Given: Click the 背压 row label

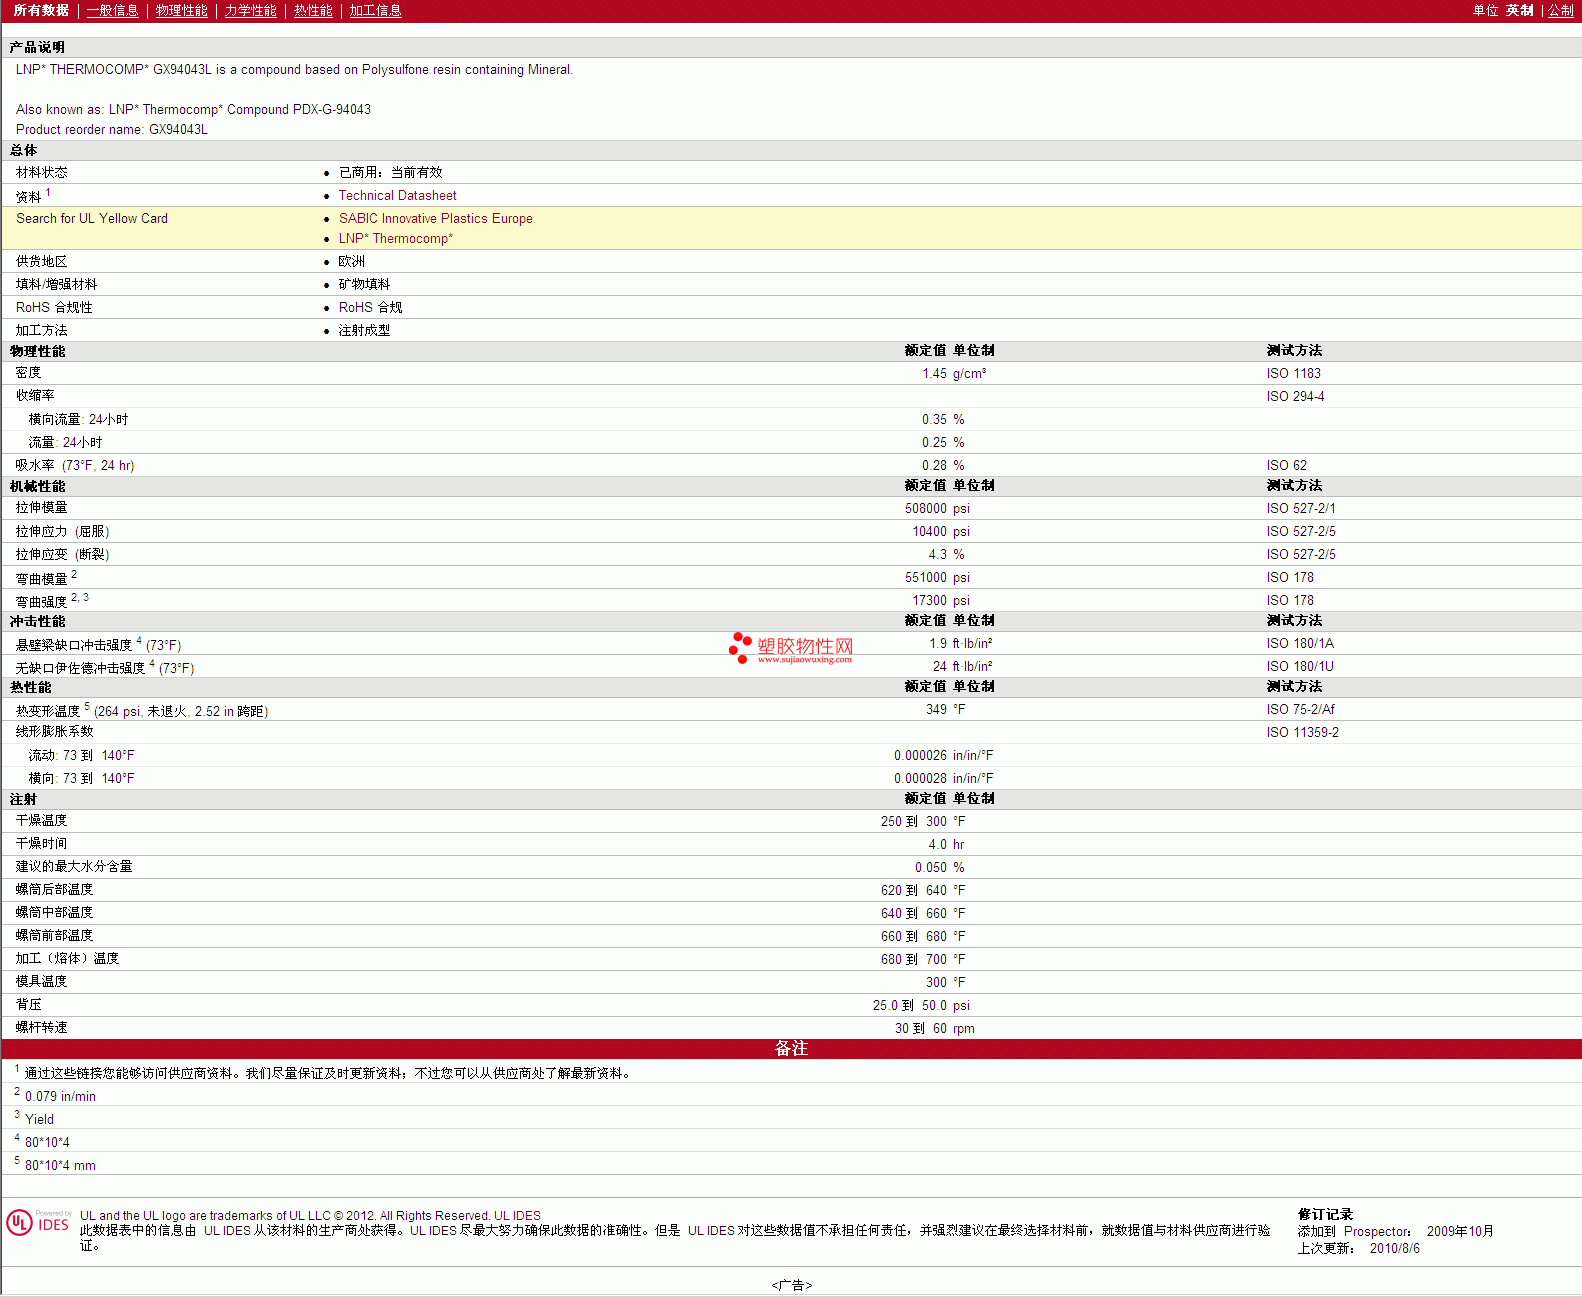Looking at the screenshot, I should click(29, 1005).
